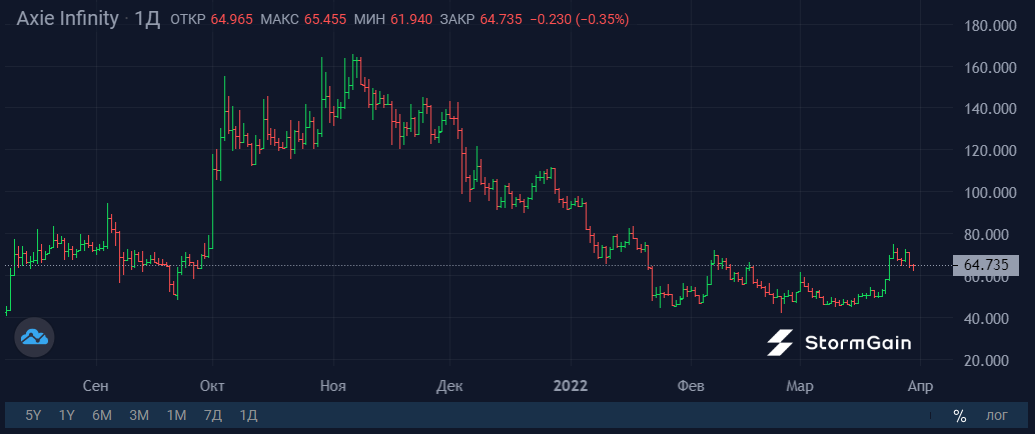Click the Мар date axis label
The height and width of the screenshot is (434, 1035).
[x=800, y=386]
